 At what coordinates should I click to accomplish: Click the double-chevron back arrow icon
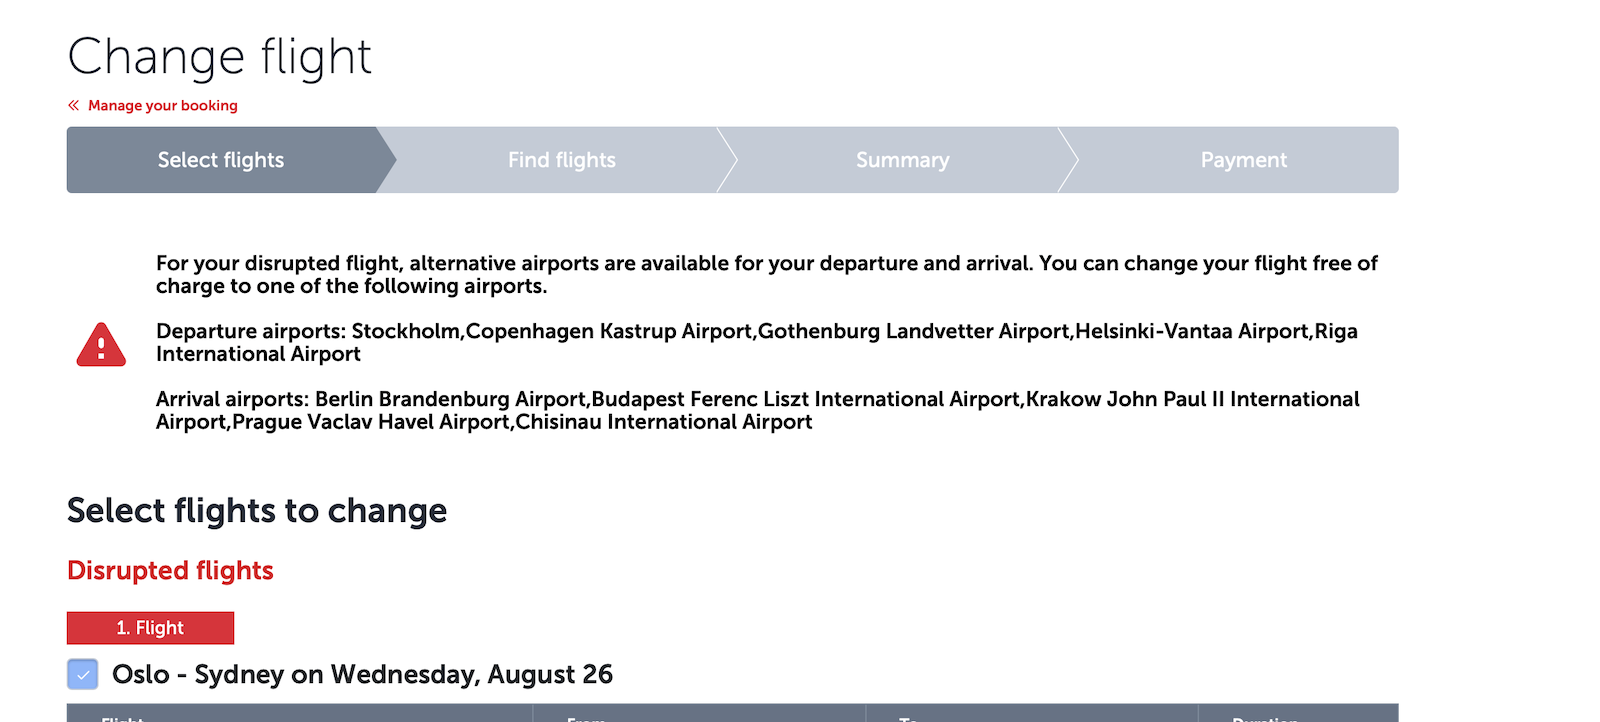(73, 105)
